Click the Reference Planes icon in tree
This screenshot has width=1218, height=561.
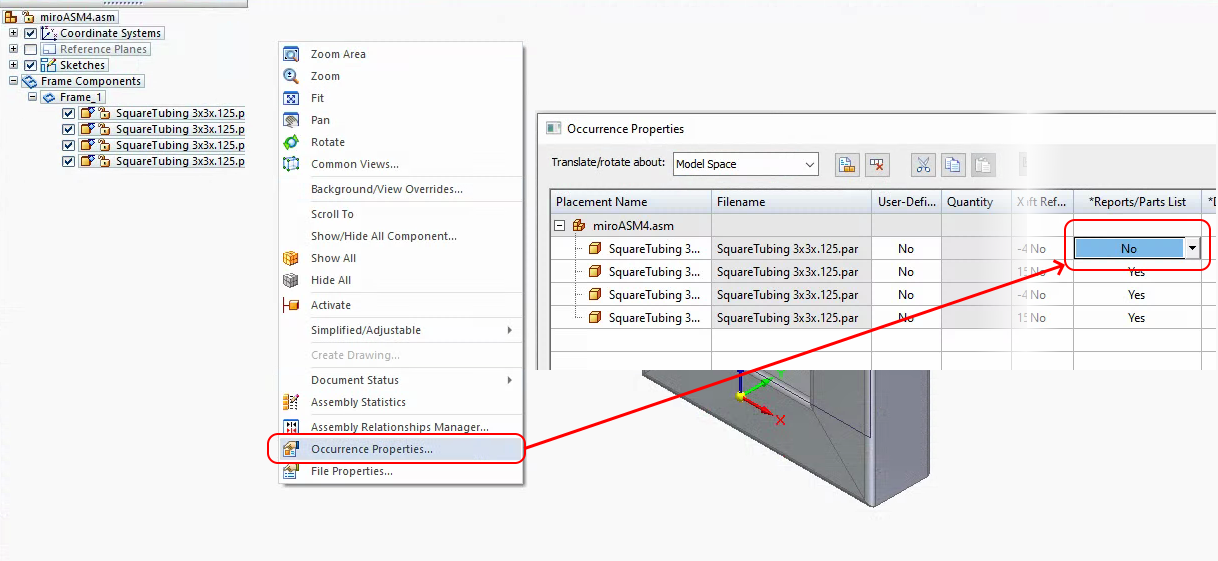[48, 49]
